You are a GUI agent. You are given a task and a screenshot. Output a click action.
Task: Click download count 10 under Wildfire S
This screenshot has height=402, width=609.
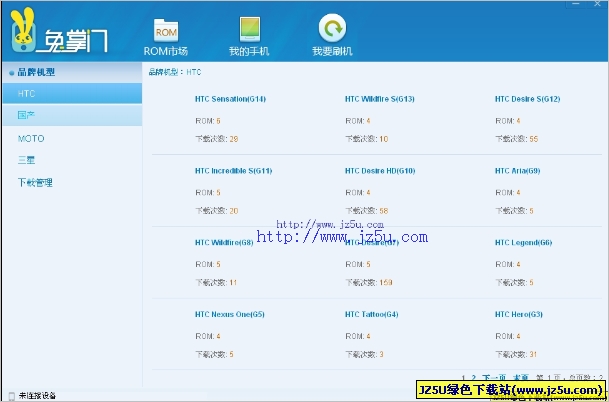coord(384,139)
